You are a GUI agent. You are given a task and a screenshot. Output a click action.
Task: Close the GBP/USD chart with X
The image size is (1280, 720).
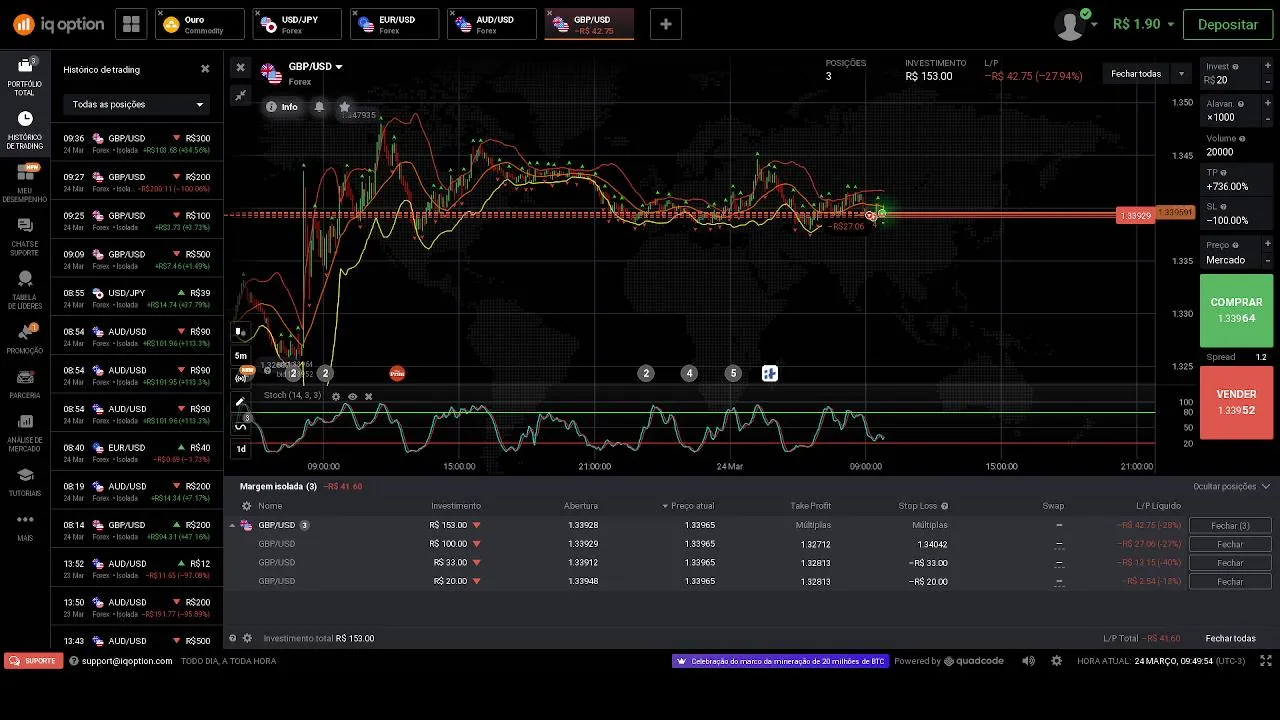point(240,68)
